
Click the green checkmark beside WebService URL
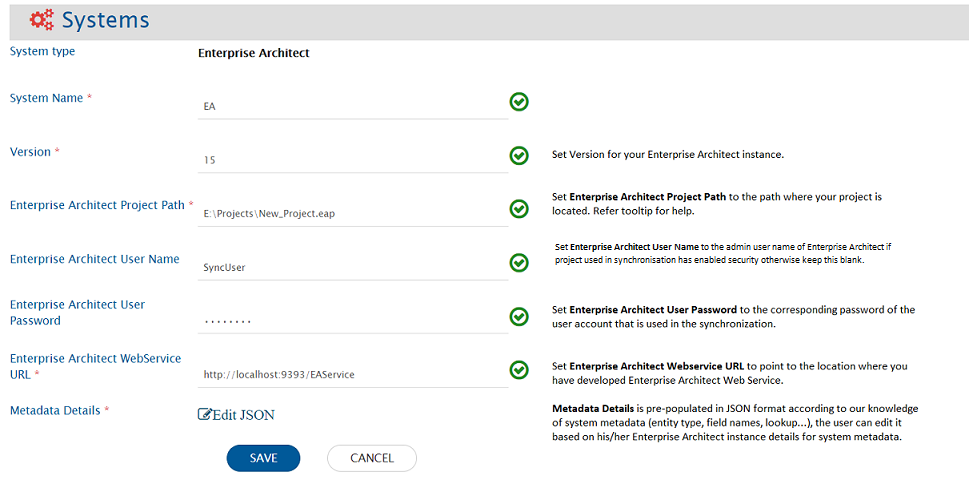pos(519,370)
